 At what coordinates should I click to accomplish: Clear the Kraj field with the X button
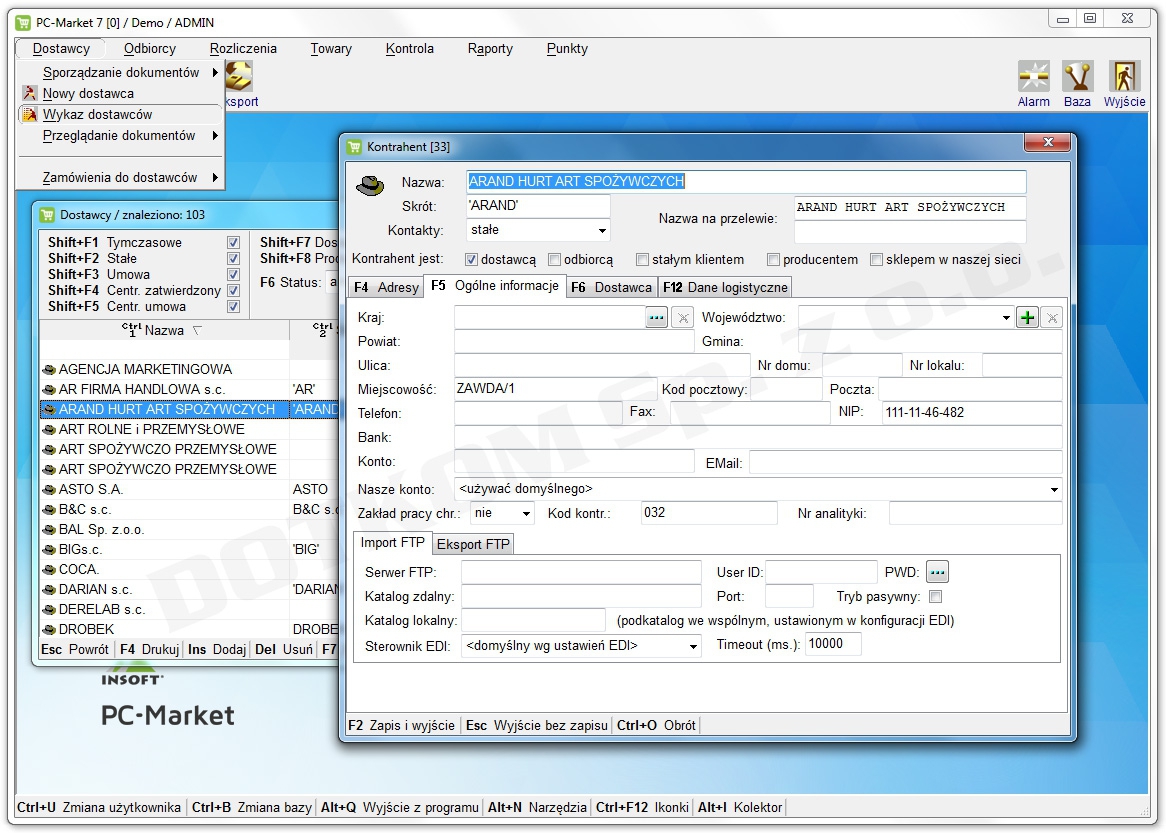tap(682, 318)
